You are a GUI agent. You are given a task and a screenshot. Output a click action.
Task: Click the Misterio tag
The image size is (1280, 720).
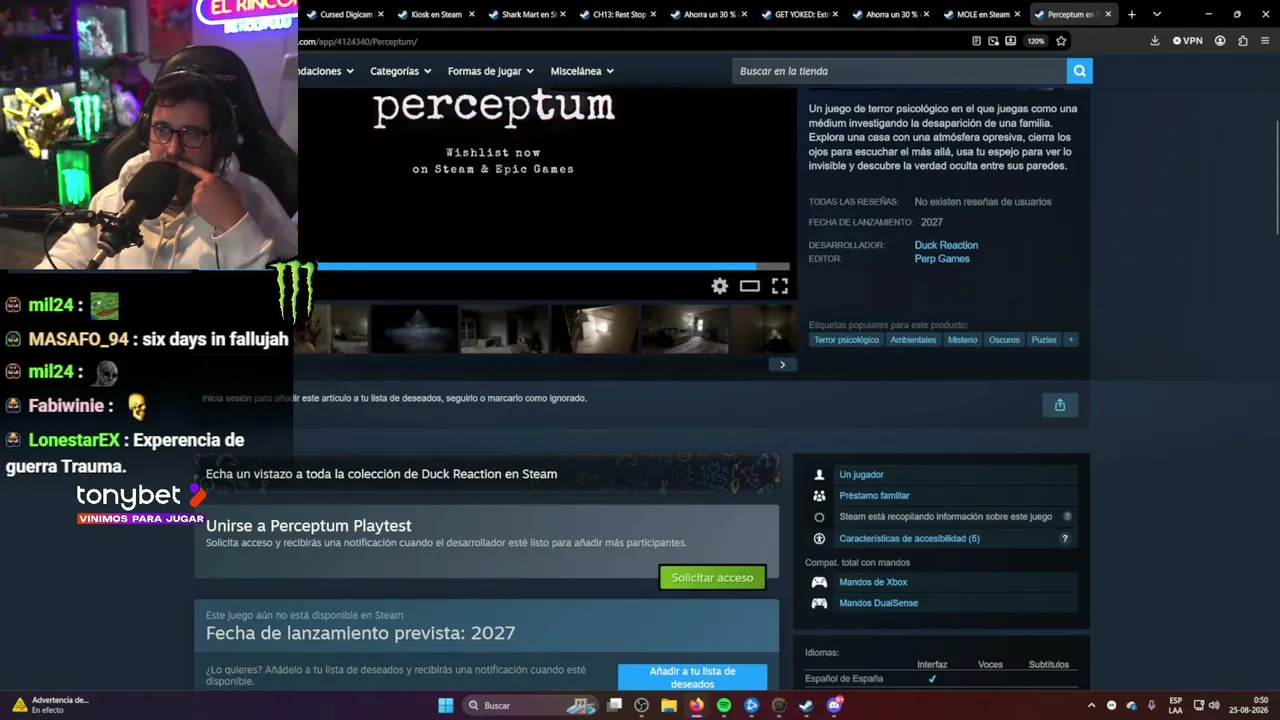[x=962, y=340]
